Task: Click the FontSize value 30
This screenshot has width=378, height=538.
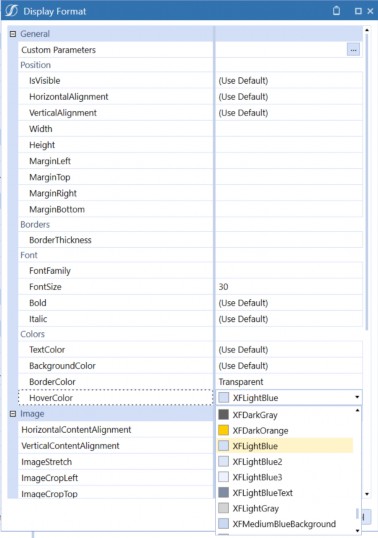Action: coord(223,287)
